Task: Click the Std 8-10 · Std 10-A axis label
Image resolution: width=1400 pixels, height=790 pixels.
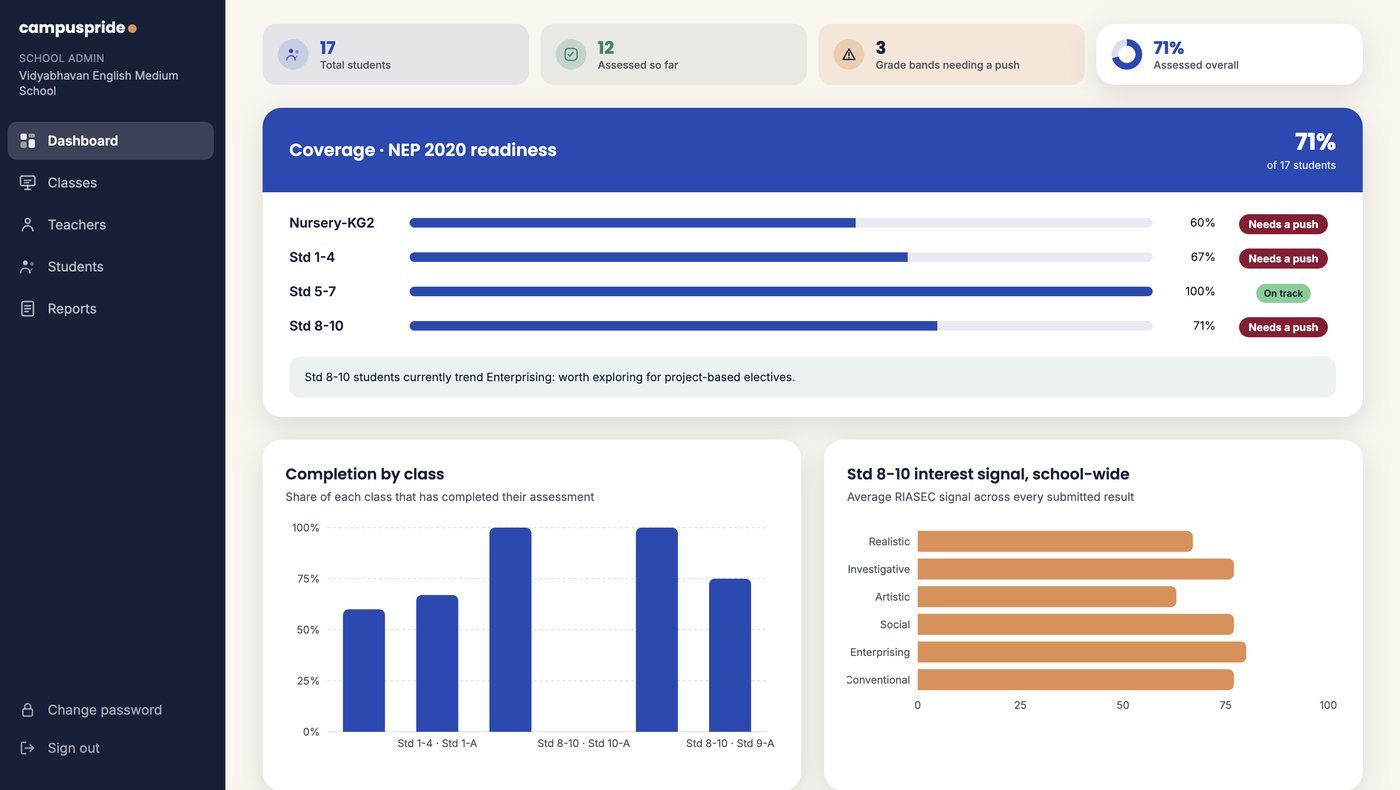Action: (584, 743)
